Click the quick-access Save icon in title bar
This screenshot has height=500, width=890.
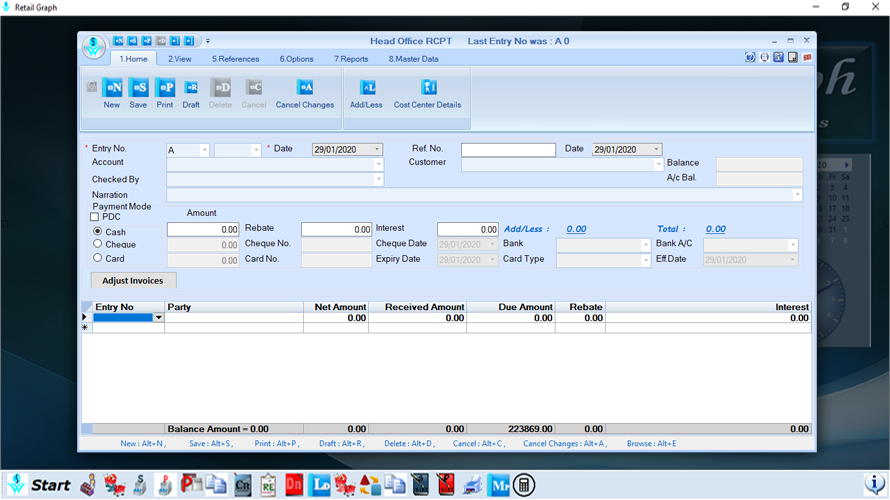(132, 41)
